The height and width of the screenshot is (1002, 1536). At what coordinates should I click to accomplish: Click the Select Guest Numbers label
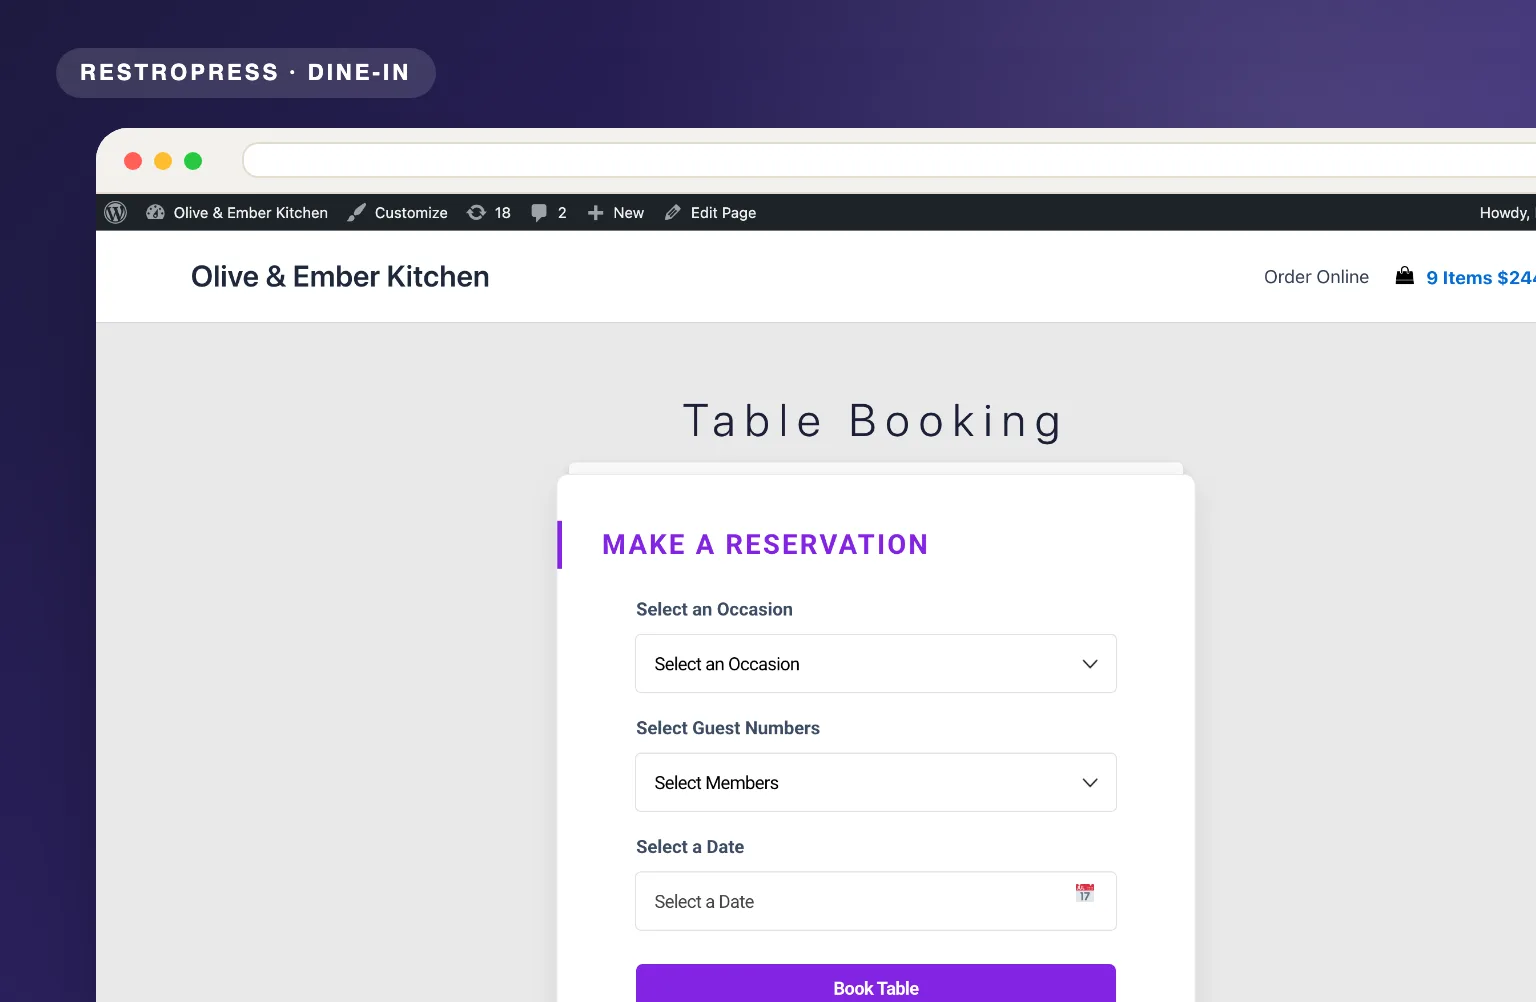point(728,728)
